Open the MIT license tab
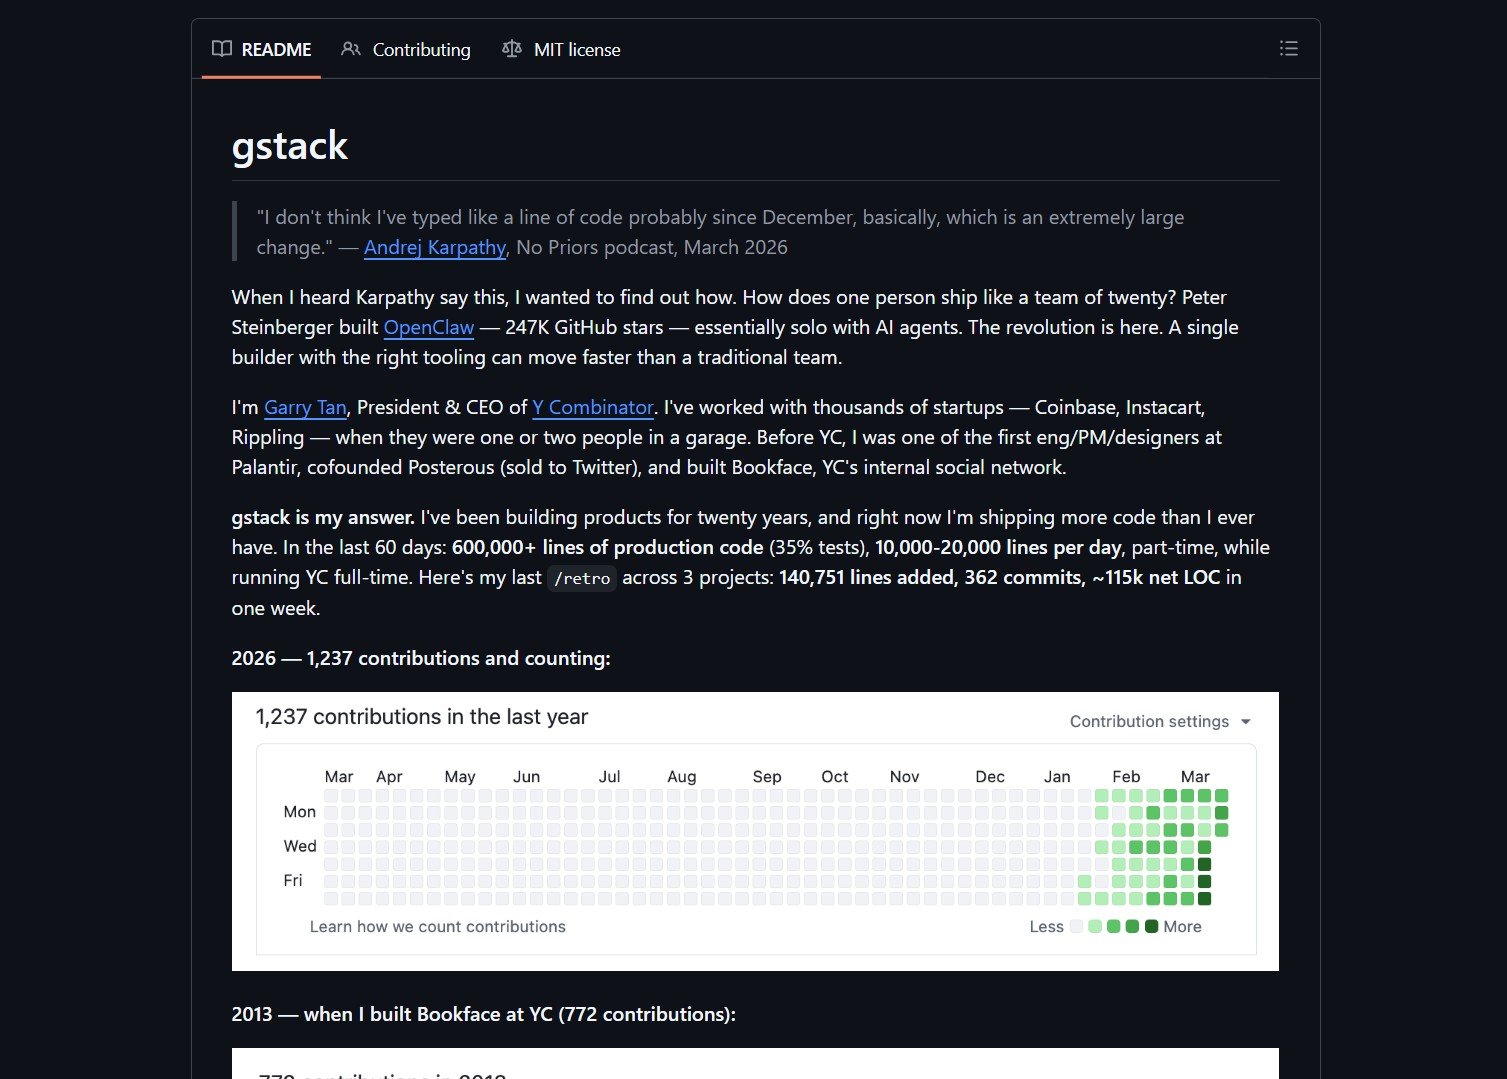 click(577, 49)
